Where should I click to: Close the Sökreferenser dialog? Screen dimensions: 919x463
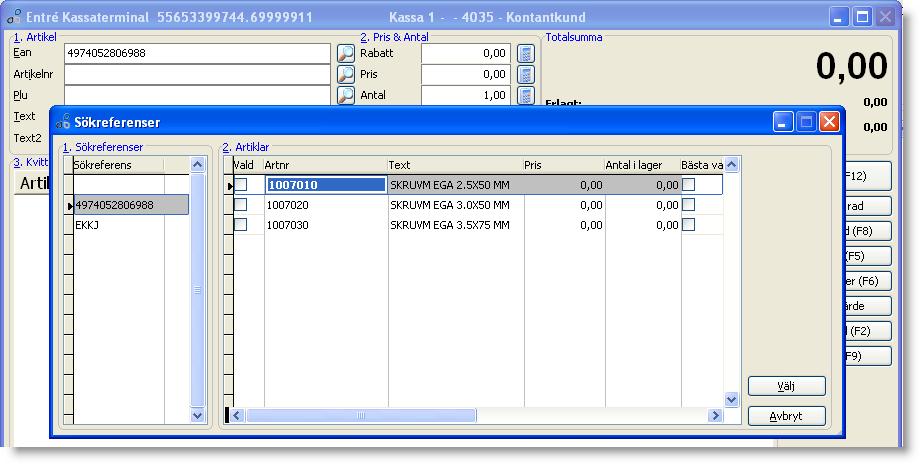tap(829, 122)
